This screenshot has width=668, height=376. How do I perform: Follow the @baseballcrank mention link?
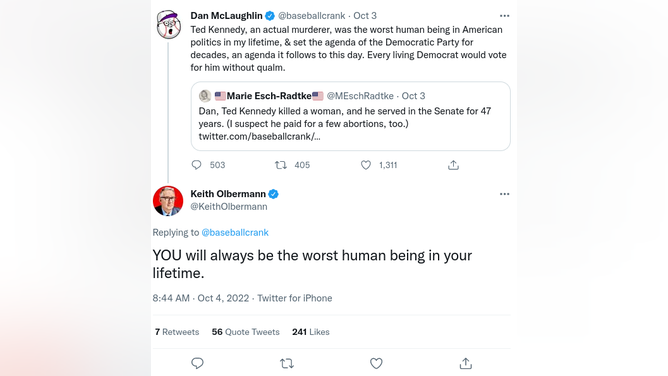coord(235,232)
